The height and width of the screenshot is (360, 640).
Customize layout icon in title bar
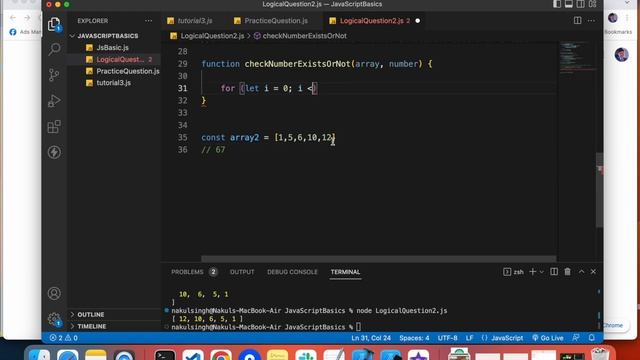point(592,4)
